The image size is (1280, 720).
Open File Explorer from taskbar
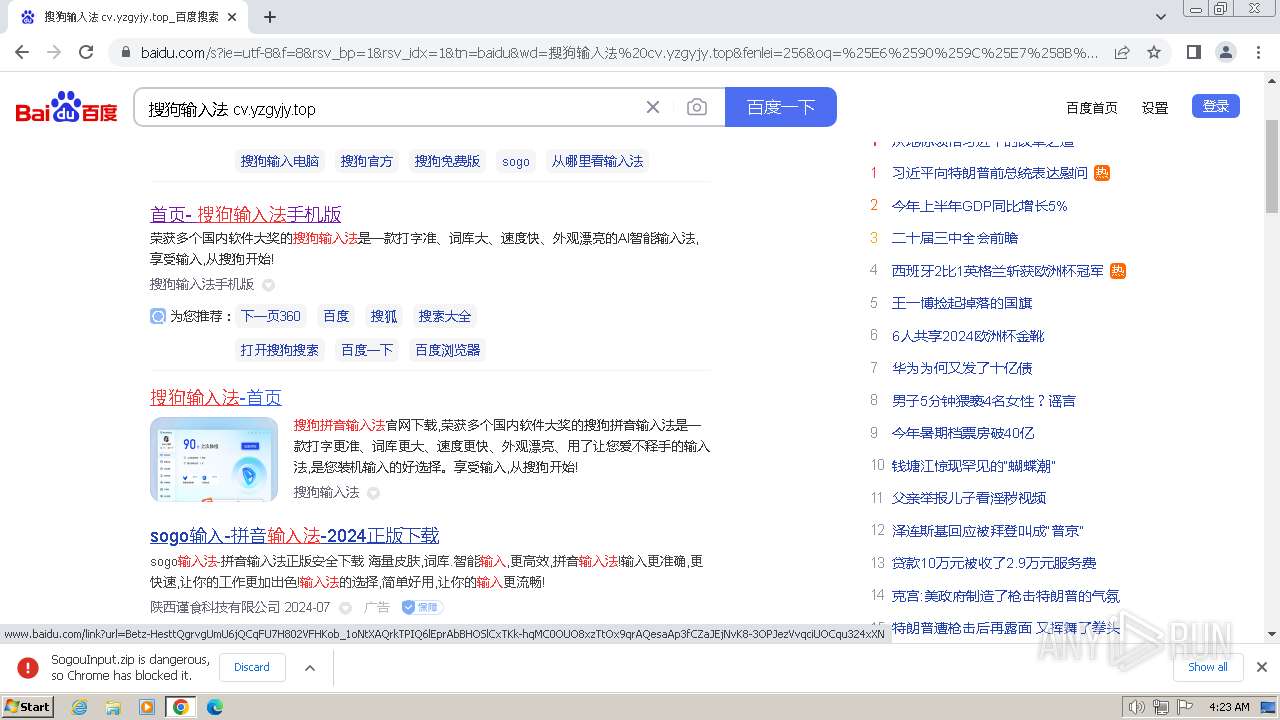(x=113, y=707)
